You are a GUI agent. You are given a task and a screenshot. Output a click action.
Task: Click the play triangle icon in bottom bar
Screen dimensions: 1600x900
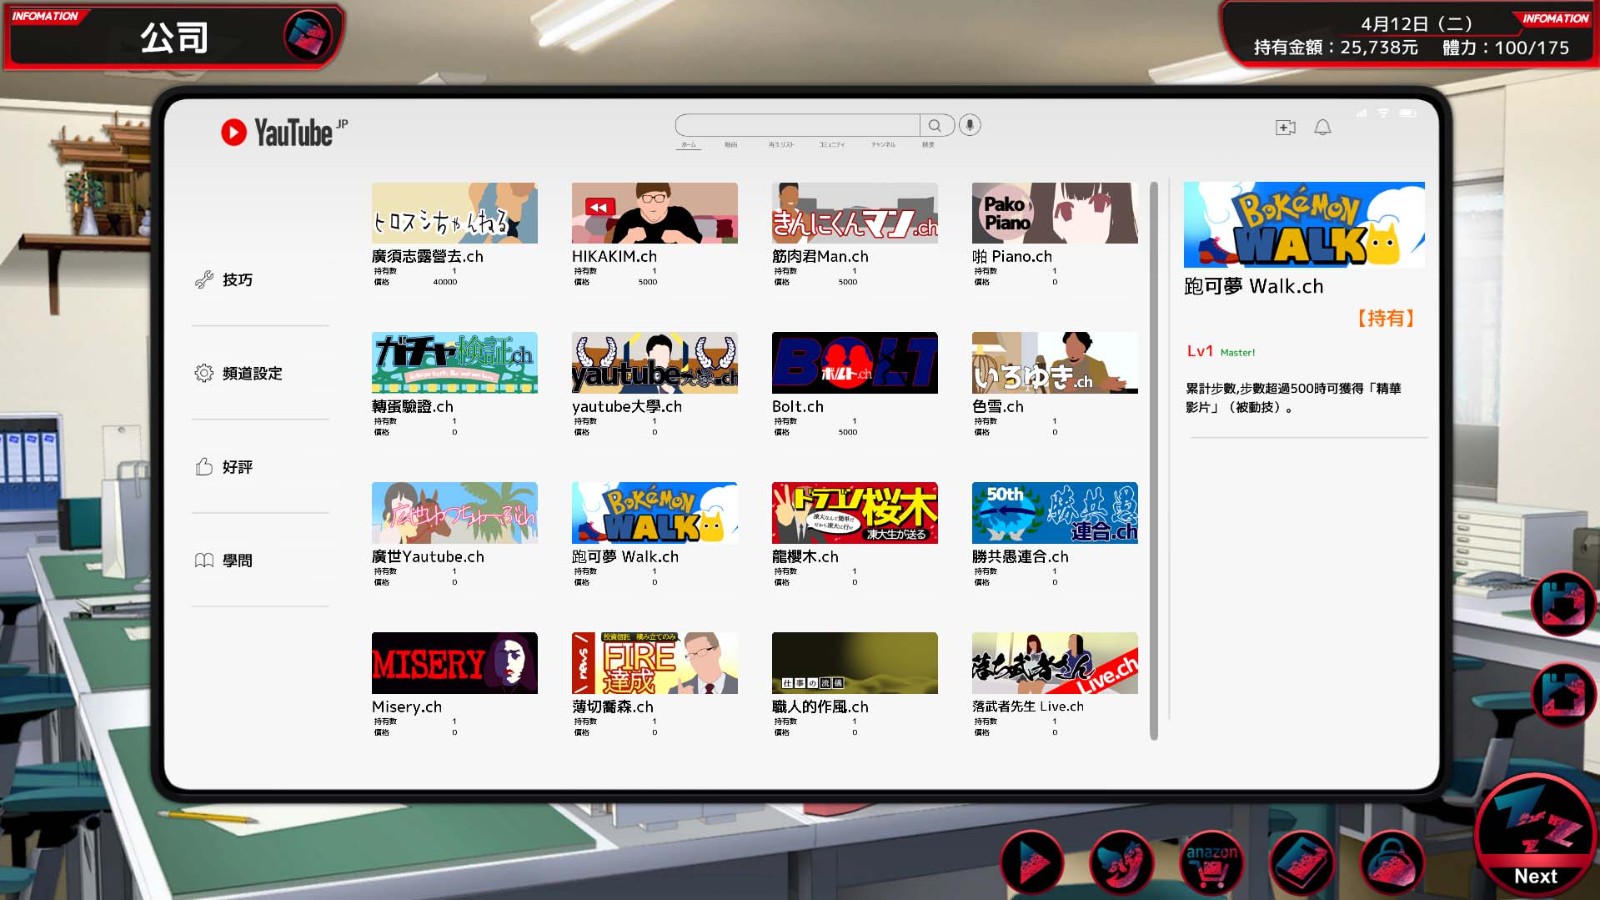point(1033,864)
